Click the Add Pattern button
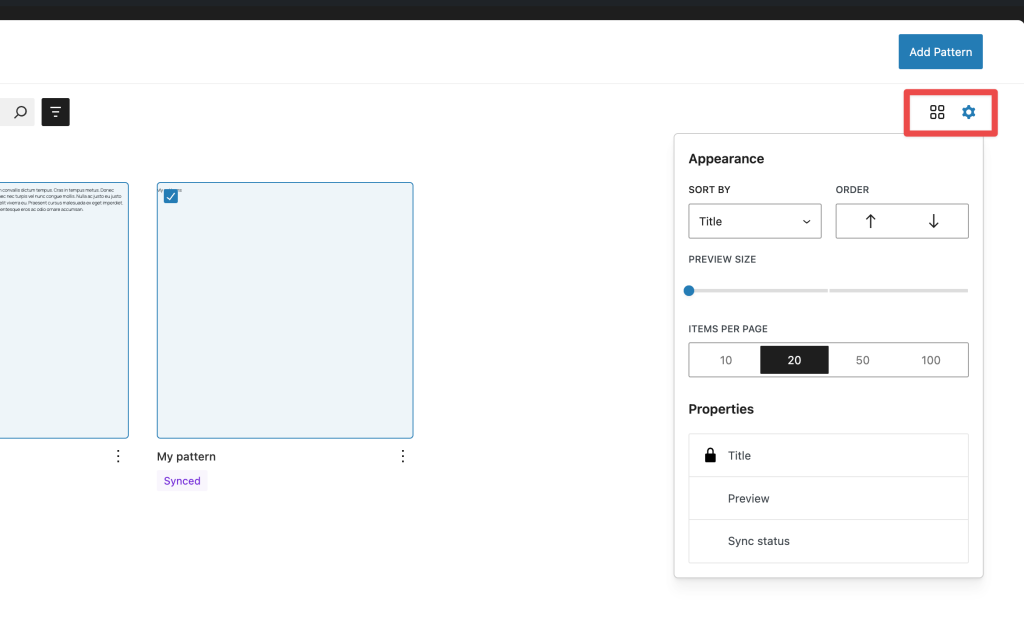Image resolution: width=1024 pixels, height=640 pixels. point(940,51)
